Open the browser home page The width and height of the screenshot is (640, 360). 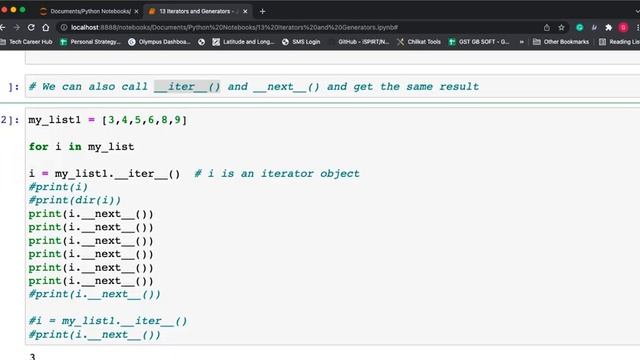[x=46, y=27]
